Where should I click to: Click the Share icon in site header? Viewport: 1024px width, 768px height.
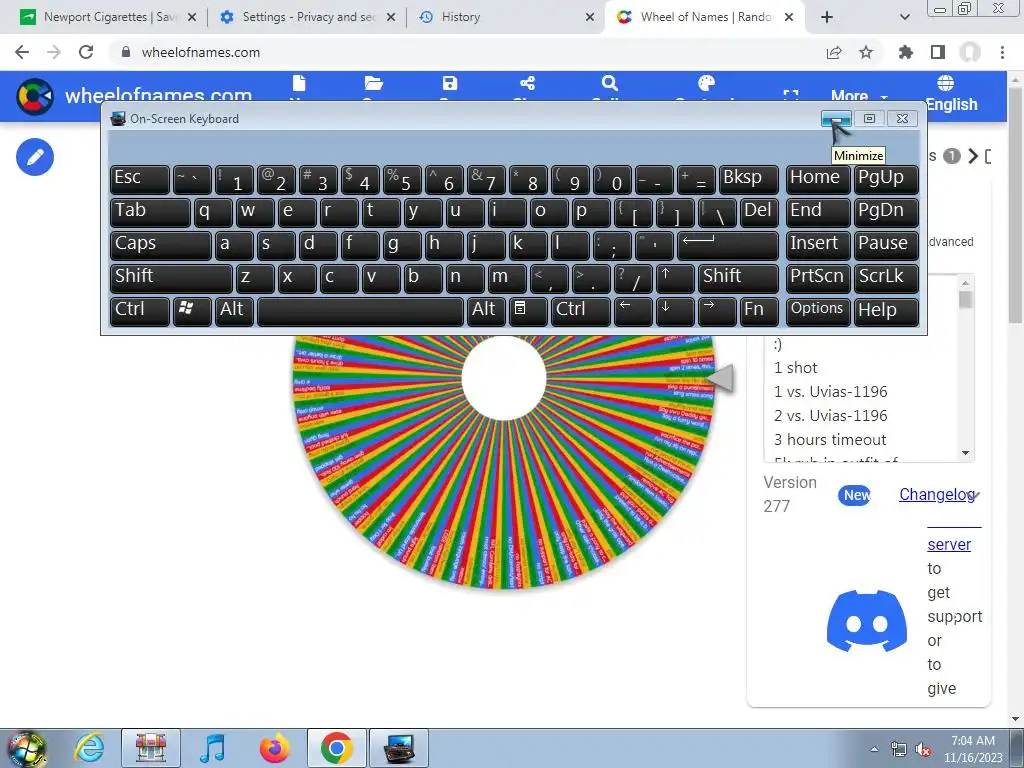(528, 83)
